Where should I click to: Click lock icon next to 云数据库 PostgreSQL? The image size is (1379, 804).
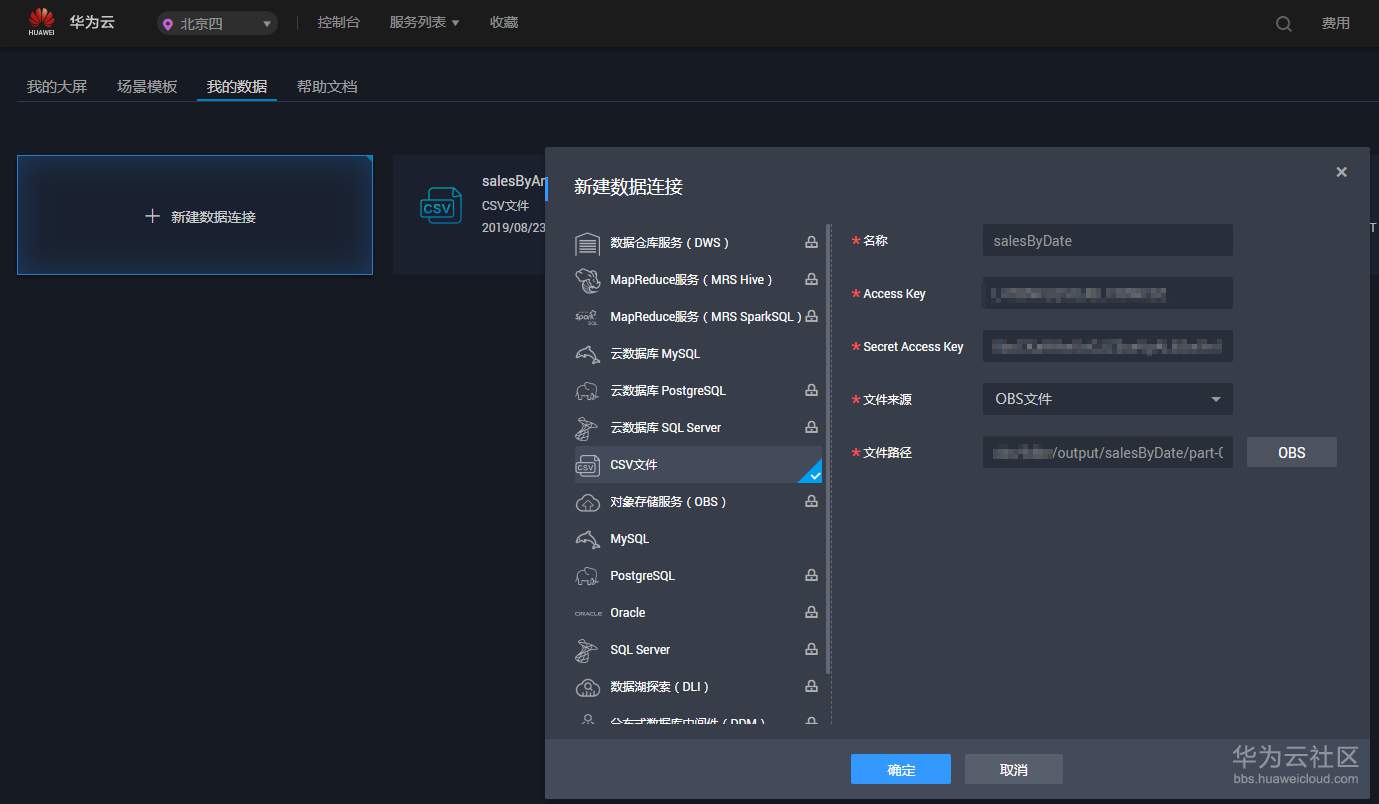(x=812, y=390)
